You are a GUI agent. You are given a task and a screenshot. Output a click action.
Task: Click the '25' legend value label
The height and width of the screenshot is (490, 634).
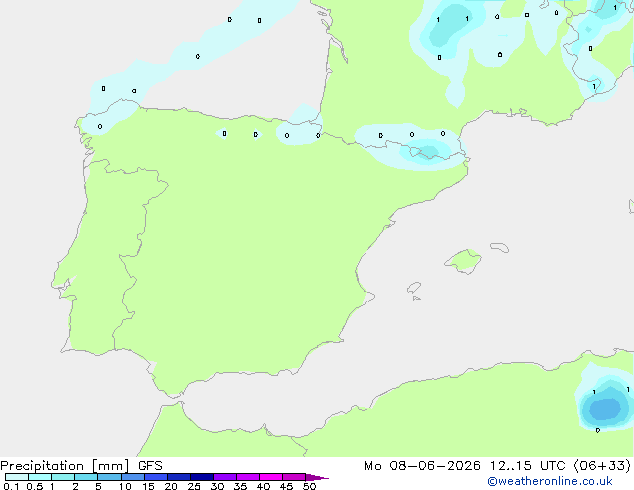coord(194,486)
